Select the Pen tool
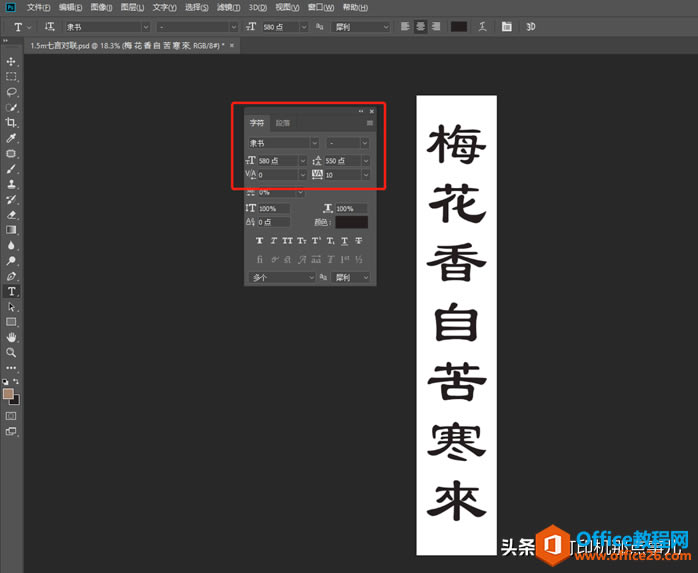 (11, 276)
